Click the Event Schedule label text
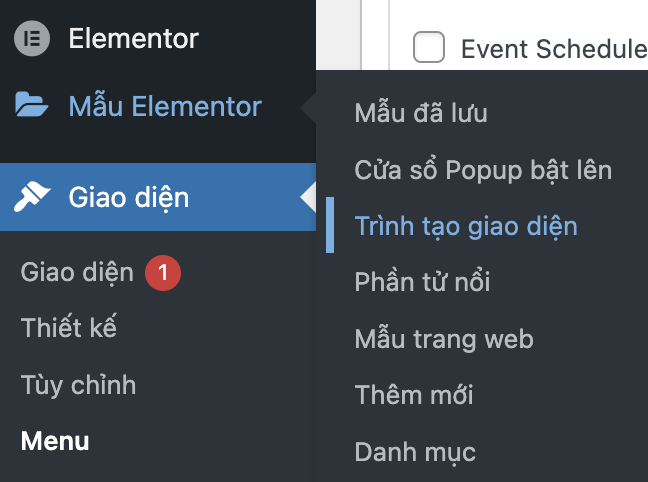Viewport: 648px width, 482px height. (x=553, y=48)
